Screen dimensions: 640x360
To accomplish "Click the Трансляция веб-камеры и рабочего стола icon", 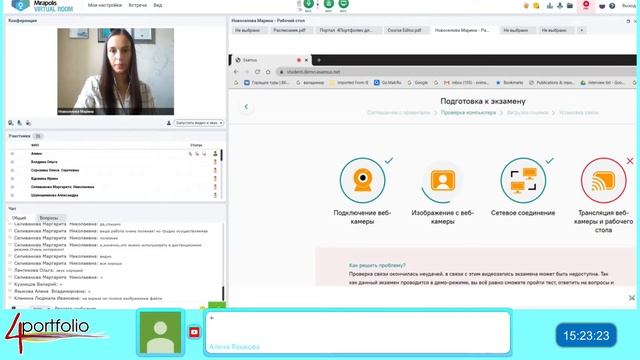I will [x=603, y=180].
